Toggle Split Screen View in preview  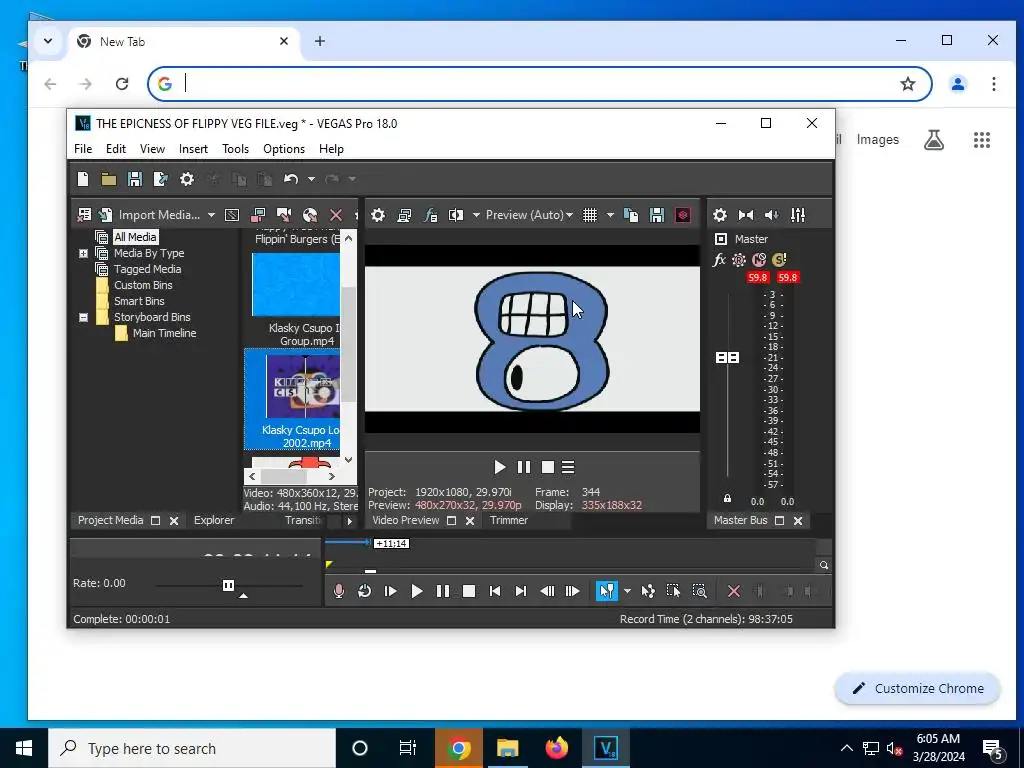[x=456, y=215]
